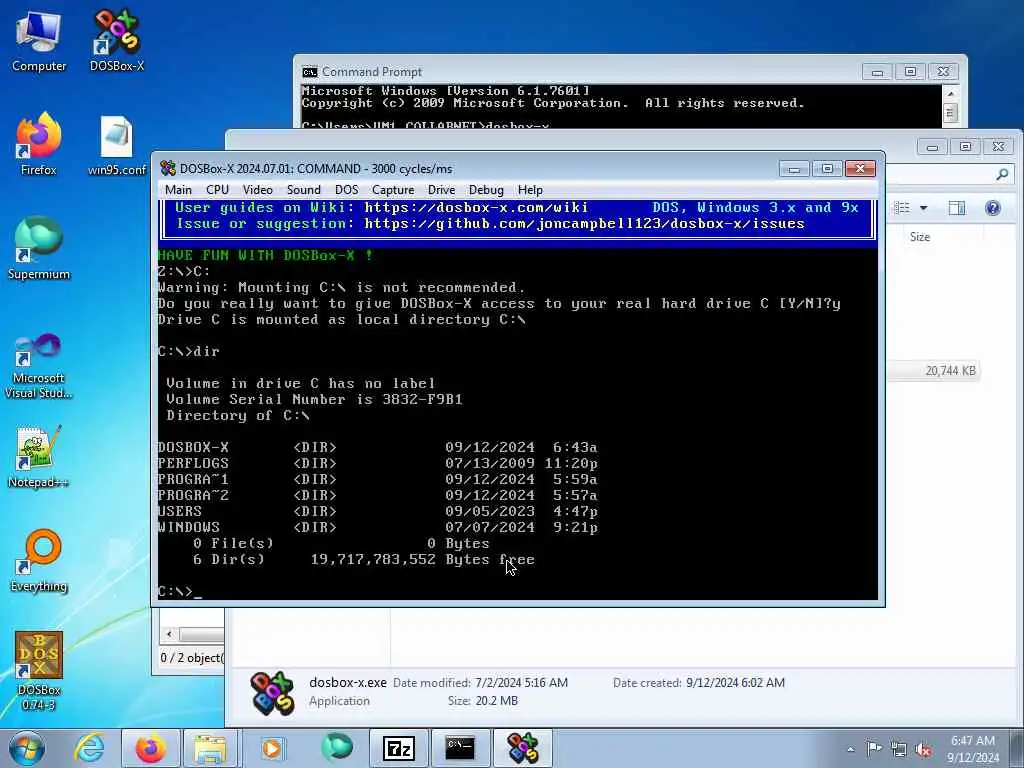The width and height of the screenshot is (1024, 768).
Task: Click the muted volume tray icon
Action: pyautogui.click(x=923, y=750)
